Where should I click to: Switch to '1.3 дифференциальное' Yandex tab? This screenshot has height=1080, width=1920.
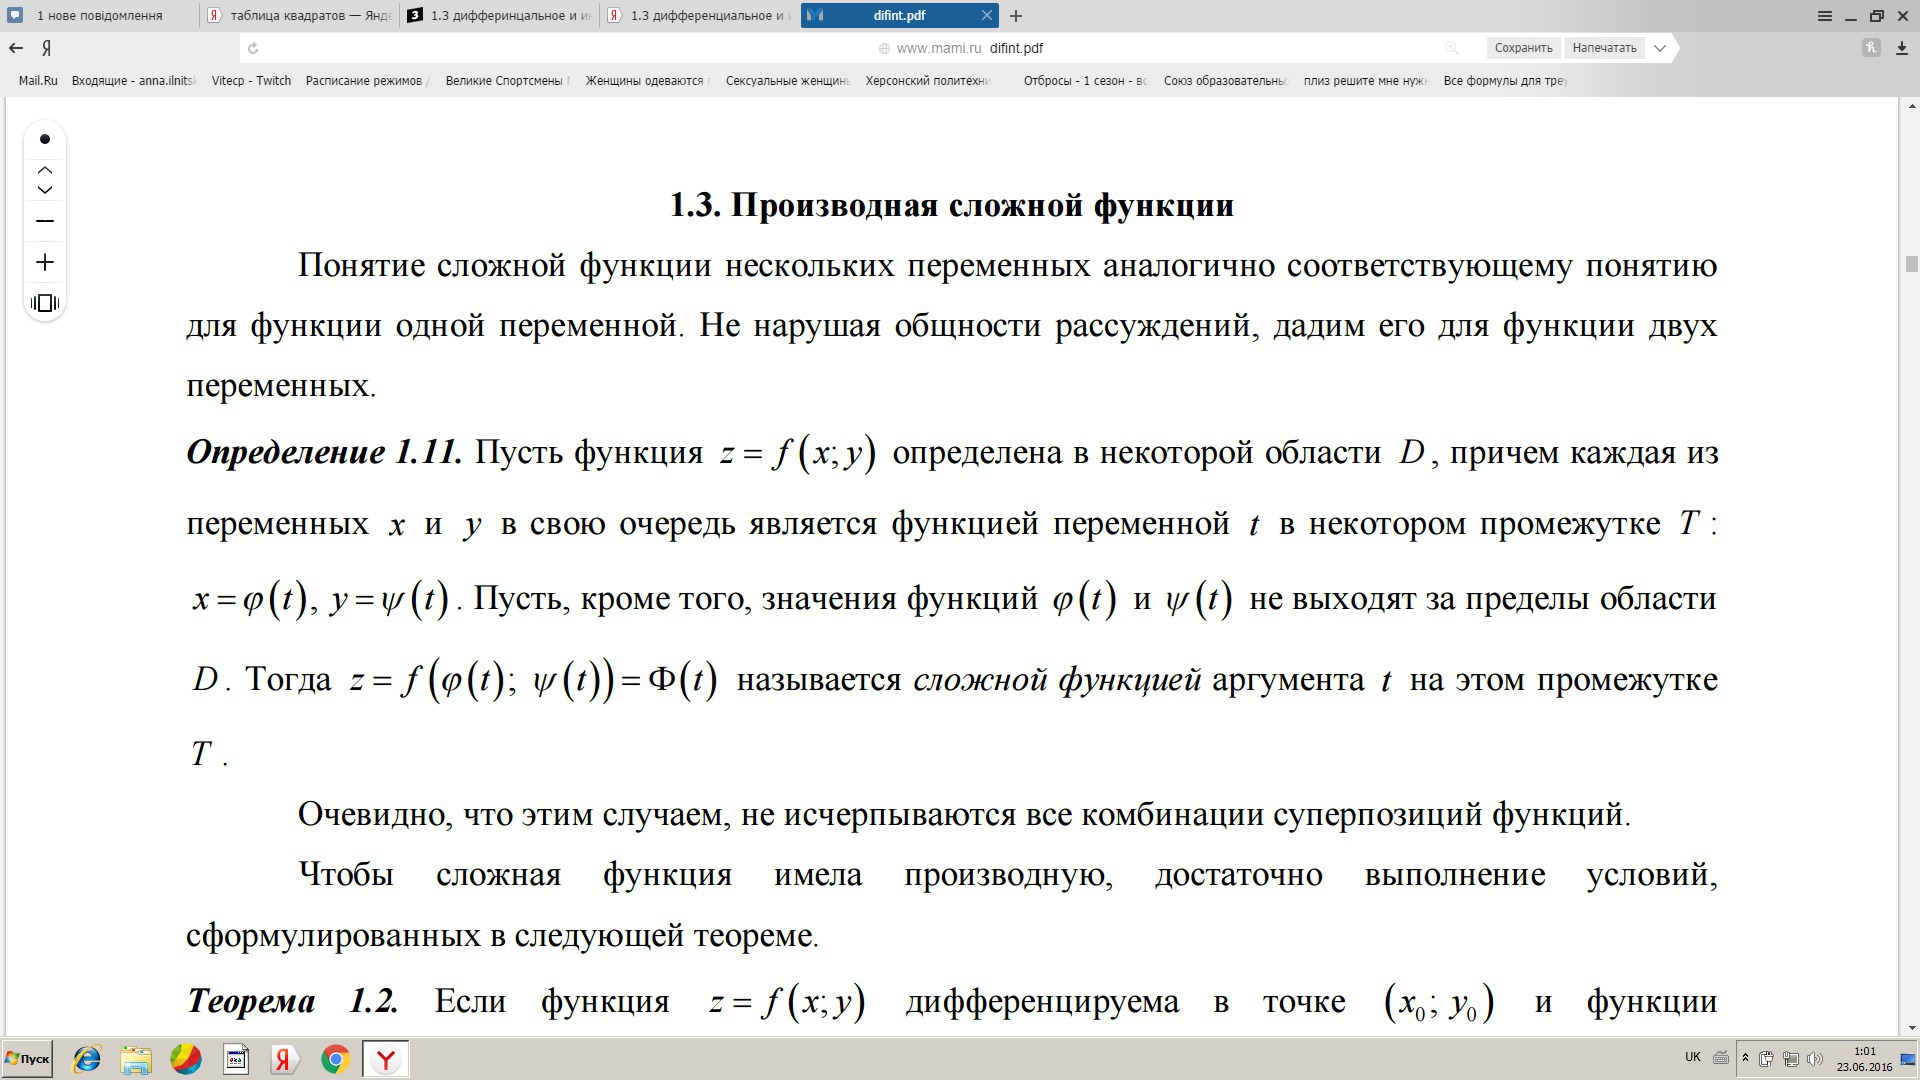[699, 15]
